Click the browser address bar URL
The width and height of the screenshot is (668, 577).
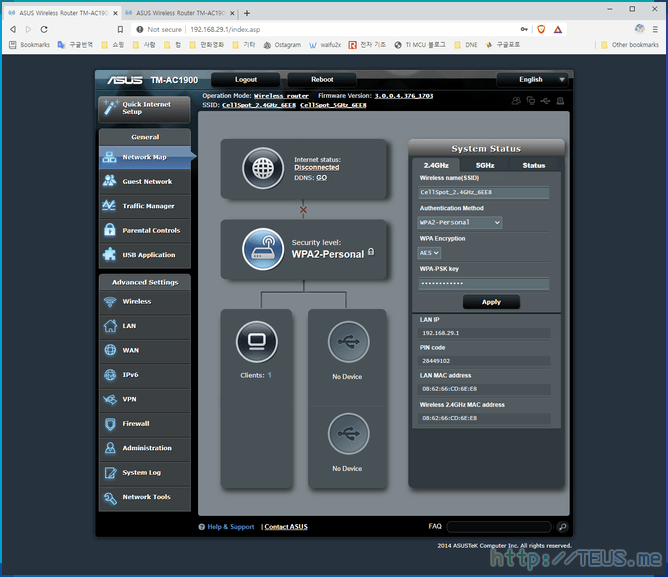click(225, 29)
